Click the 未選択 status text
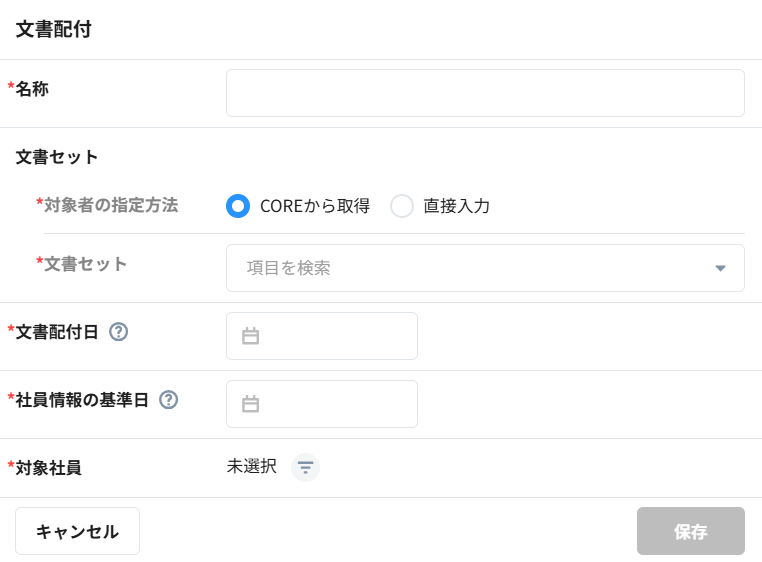This screenshot has width=762, height=562. tap(252, 466)
